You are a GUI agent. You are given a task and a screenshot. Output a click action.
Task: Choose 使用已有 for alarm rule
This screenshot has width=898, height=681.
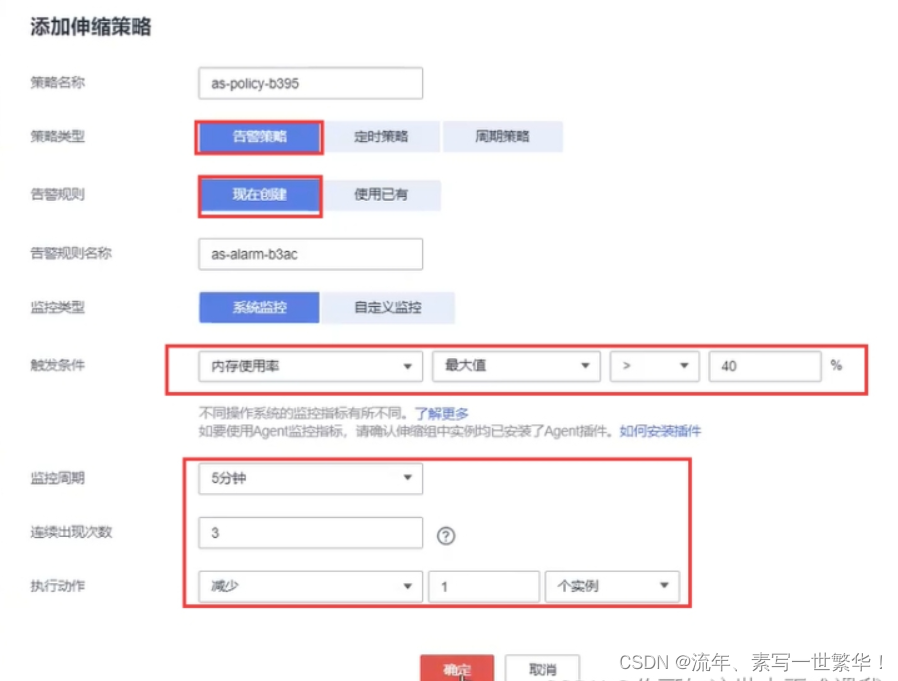click(x=381, y=195)
